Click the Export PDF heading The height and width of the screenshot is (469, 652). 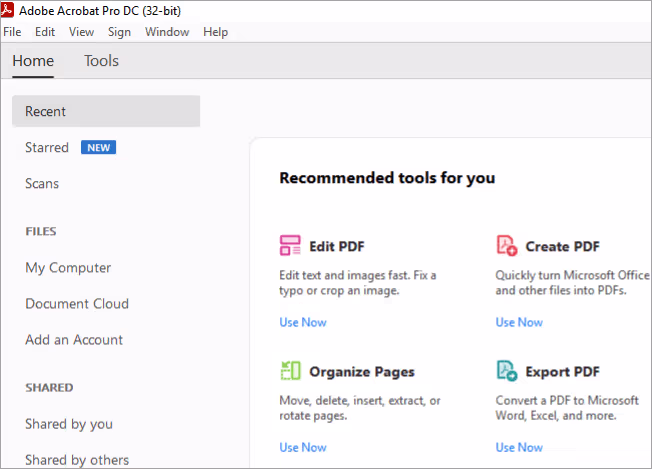pyautogui.click(x=563, y=372)
